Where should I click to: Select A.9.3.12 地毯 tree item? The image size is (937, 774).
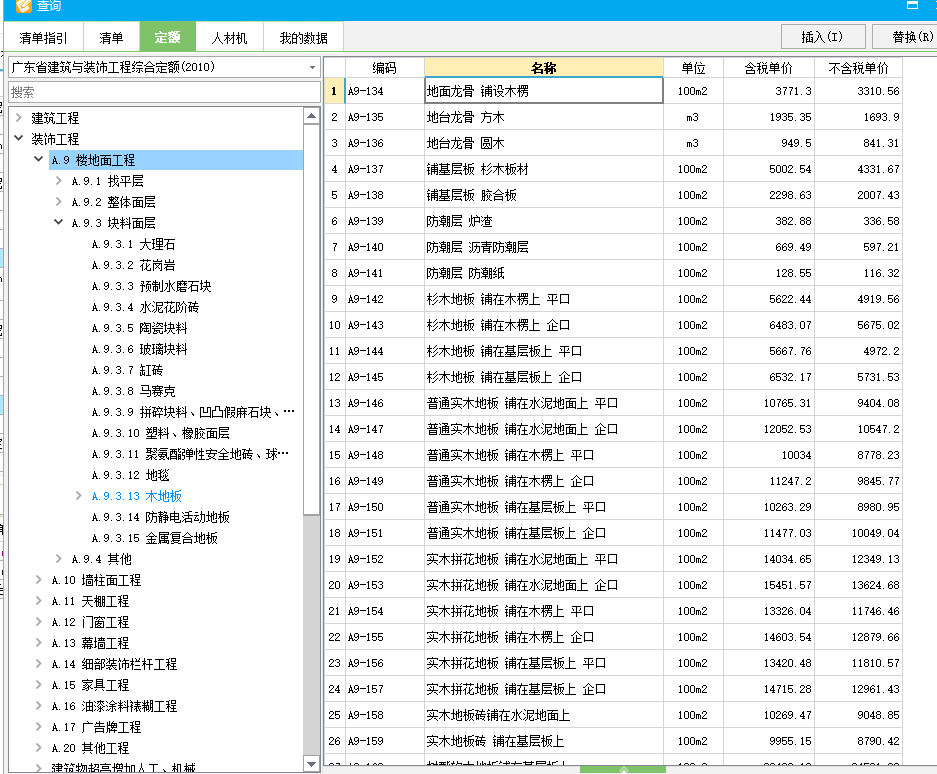130,475
